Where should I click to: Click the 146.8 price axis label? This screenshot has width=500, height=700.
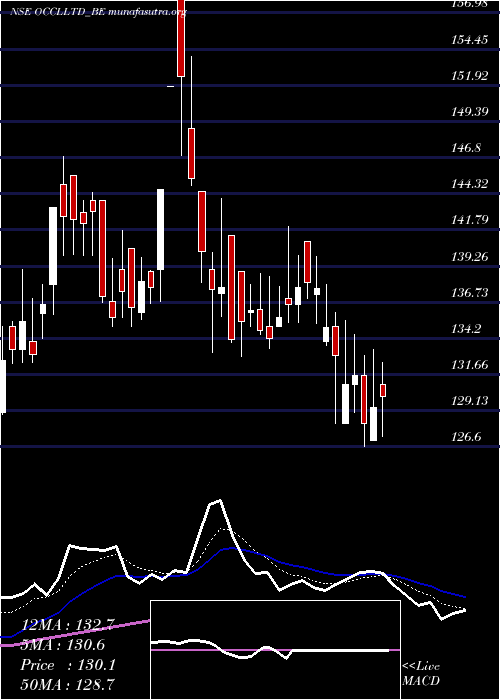466,148
